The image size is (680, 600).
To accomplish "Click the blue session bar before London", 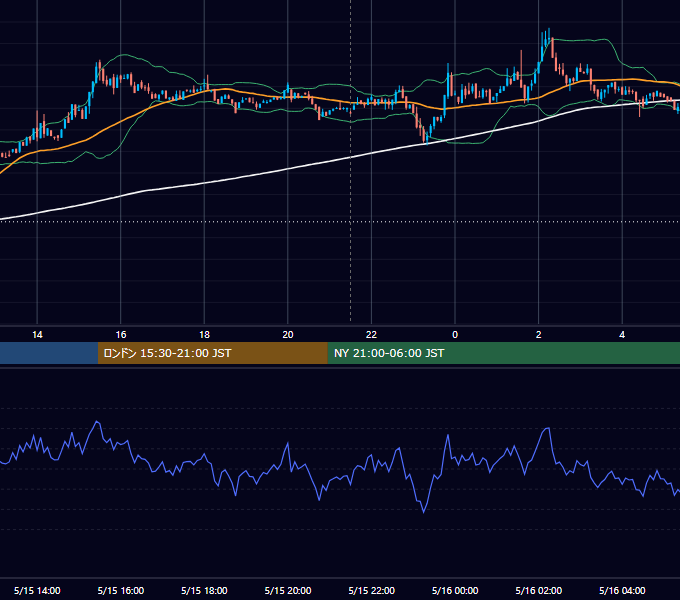I will [49, 353].
